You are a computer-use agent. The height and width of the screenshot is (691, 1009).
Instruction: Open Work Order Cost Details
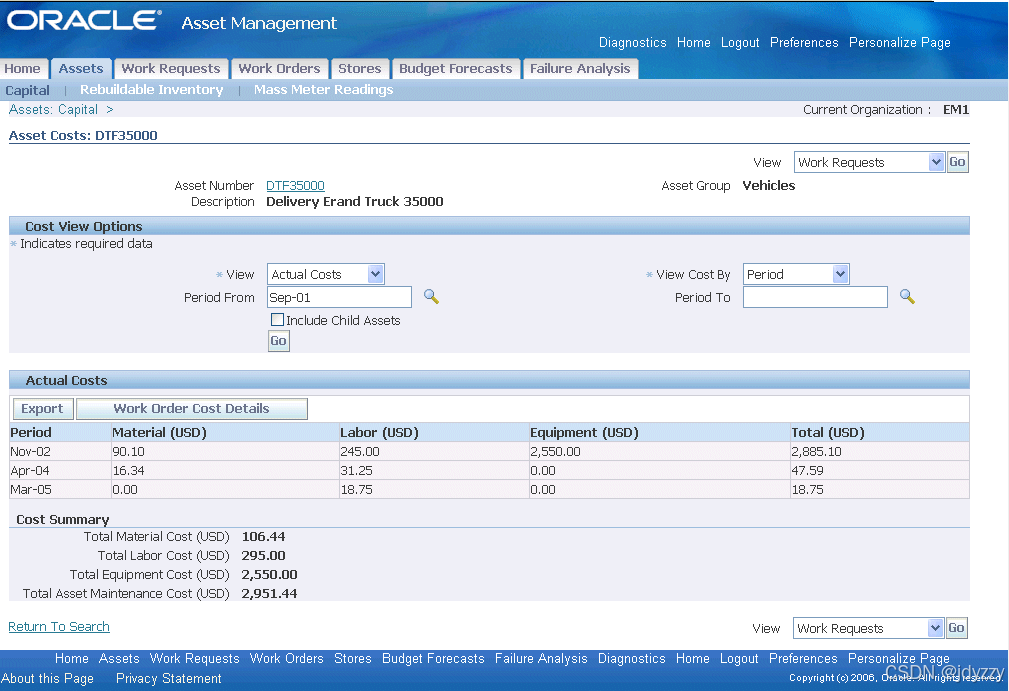click(192, 409)
